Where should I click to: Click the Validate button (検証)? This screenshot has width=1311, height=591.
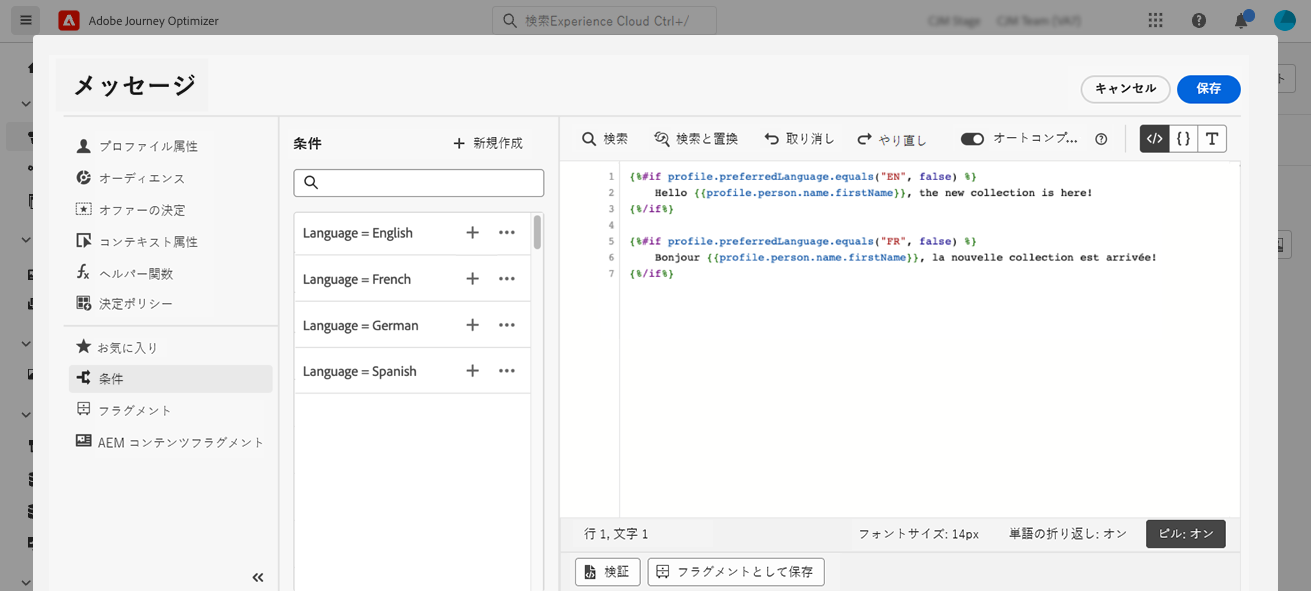(x=607, y=572)
